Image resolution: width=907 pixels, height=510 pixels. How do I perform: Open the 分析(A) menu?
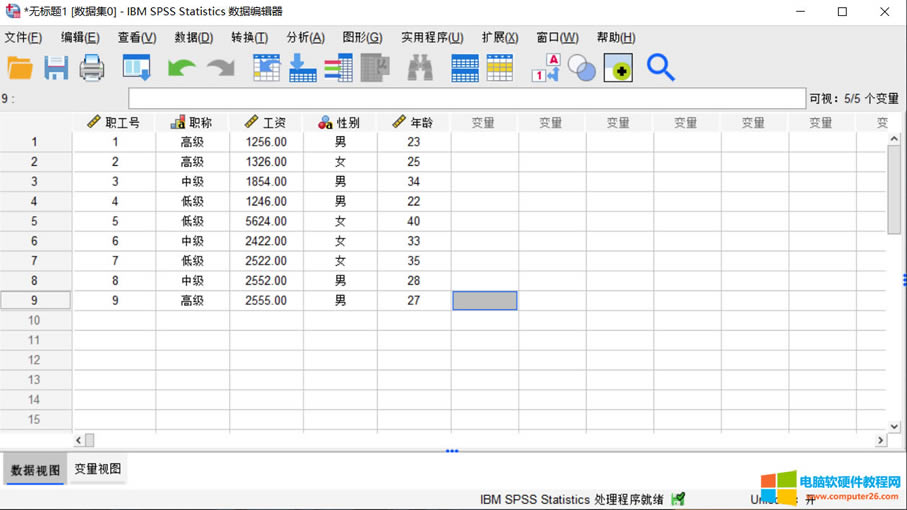click(305, 38)
